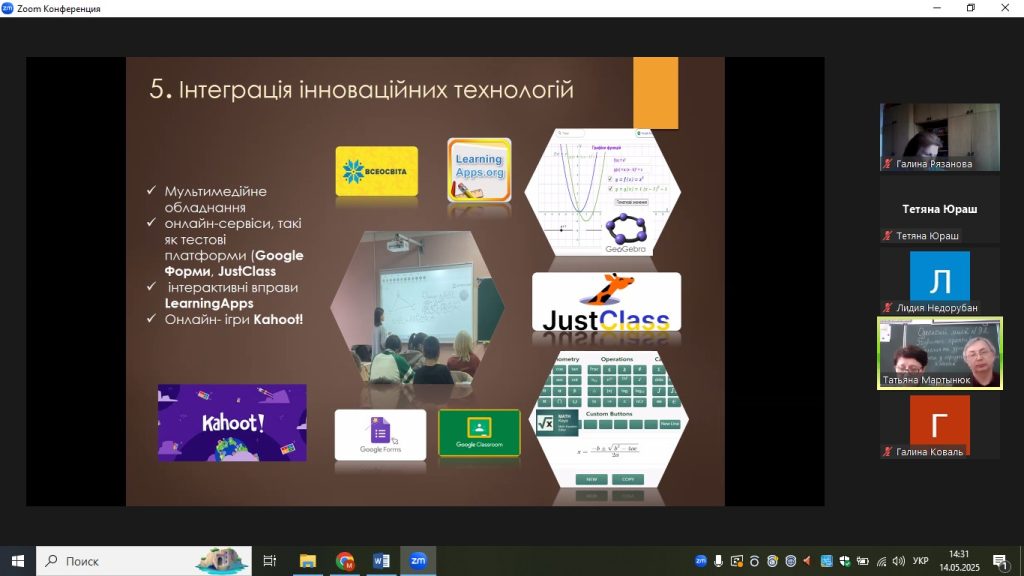Image resolution: width=1024 pixels, height=576 pixels.
Task: Switch the УКР input language indicator
Action: point(921,561)
